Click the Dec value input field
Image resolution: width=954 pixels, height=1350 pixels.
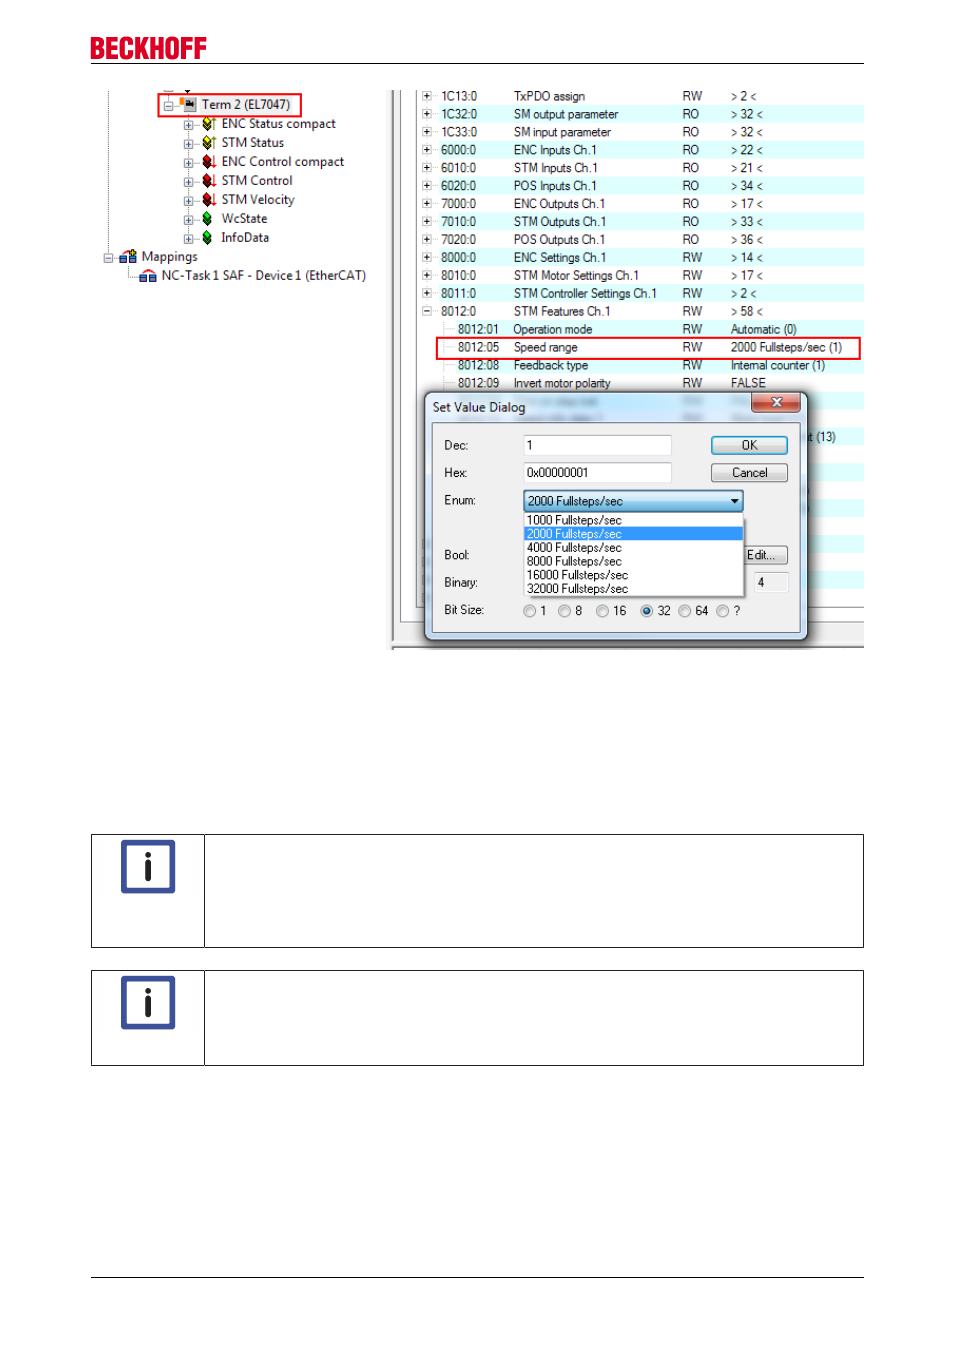(597, 445)
